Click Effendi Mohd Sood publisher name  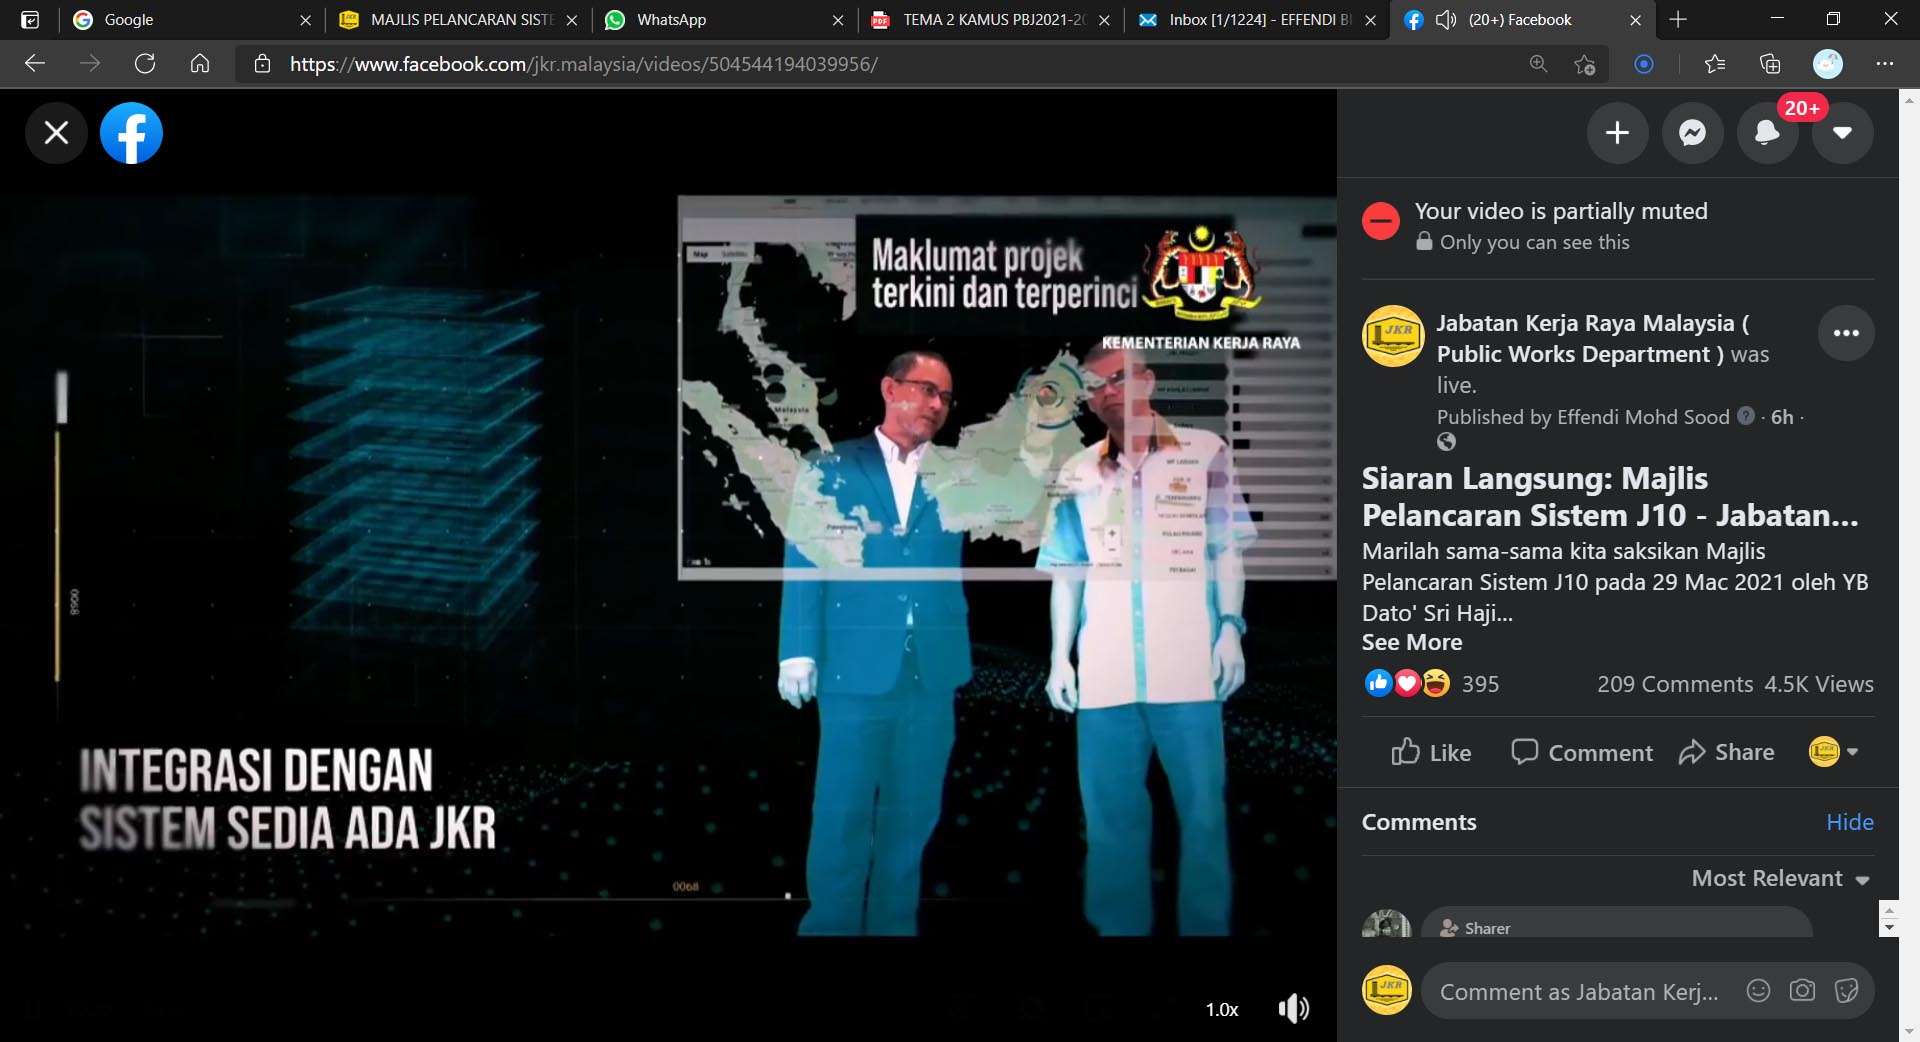[1643, 417]
